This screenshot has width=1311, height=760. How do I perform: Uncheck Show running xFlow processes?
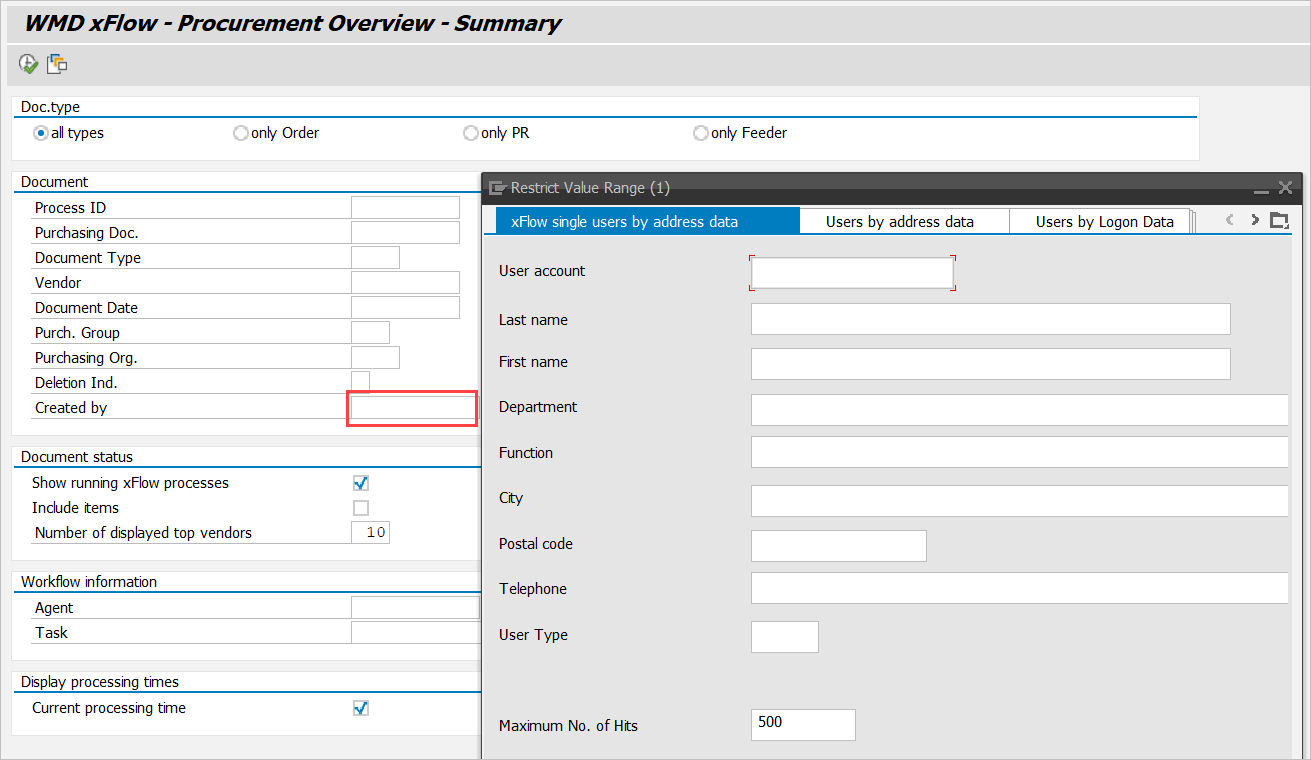(x=361, y=483)
